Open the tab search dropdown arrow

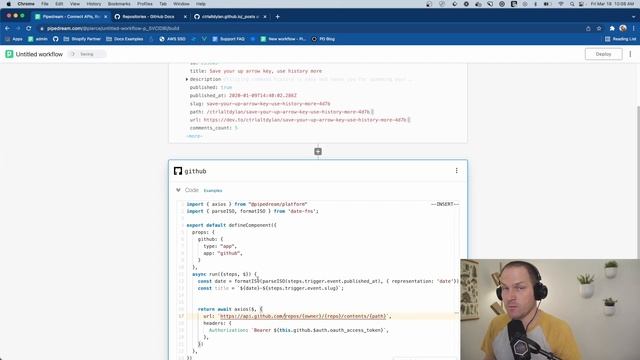(633, 17)
